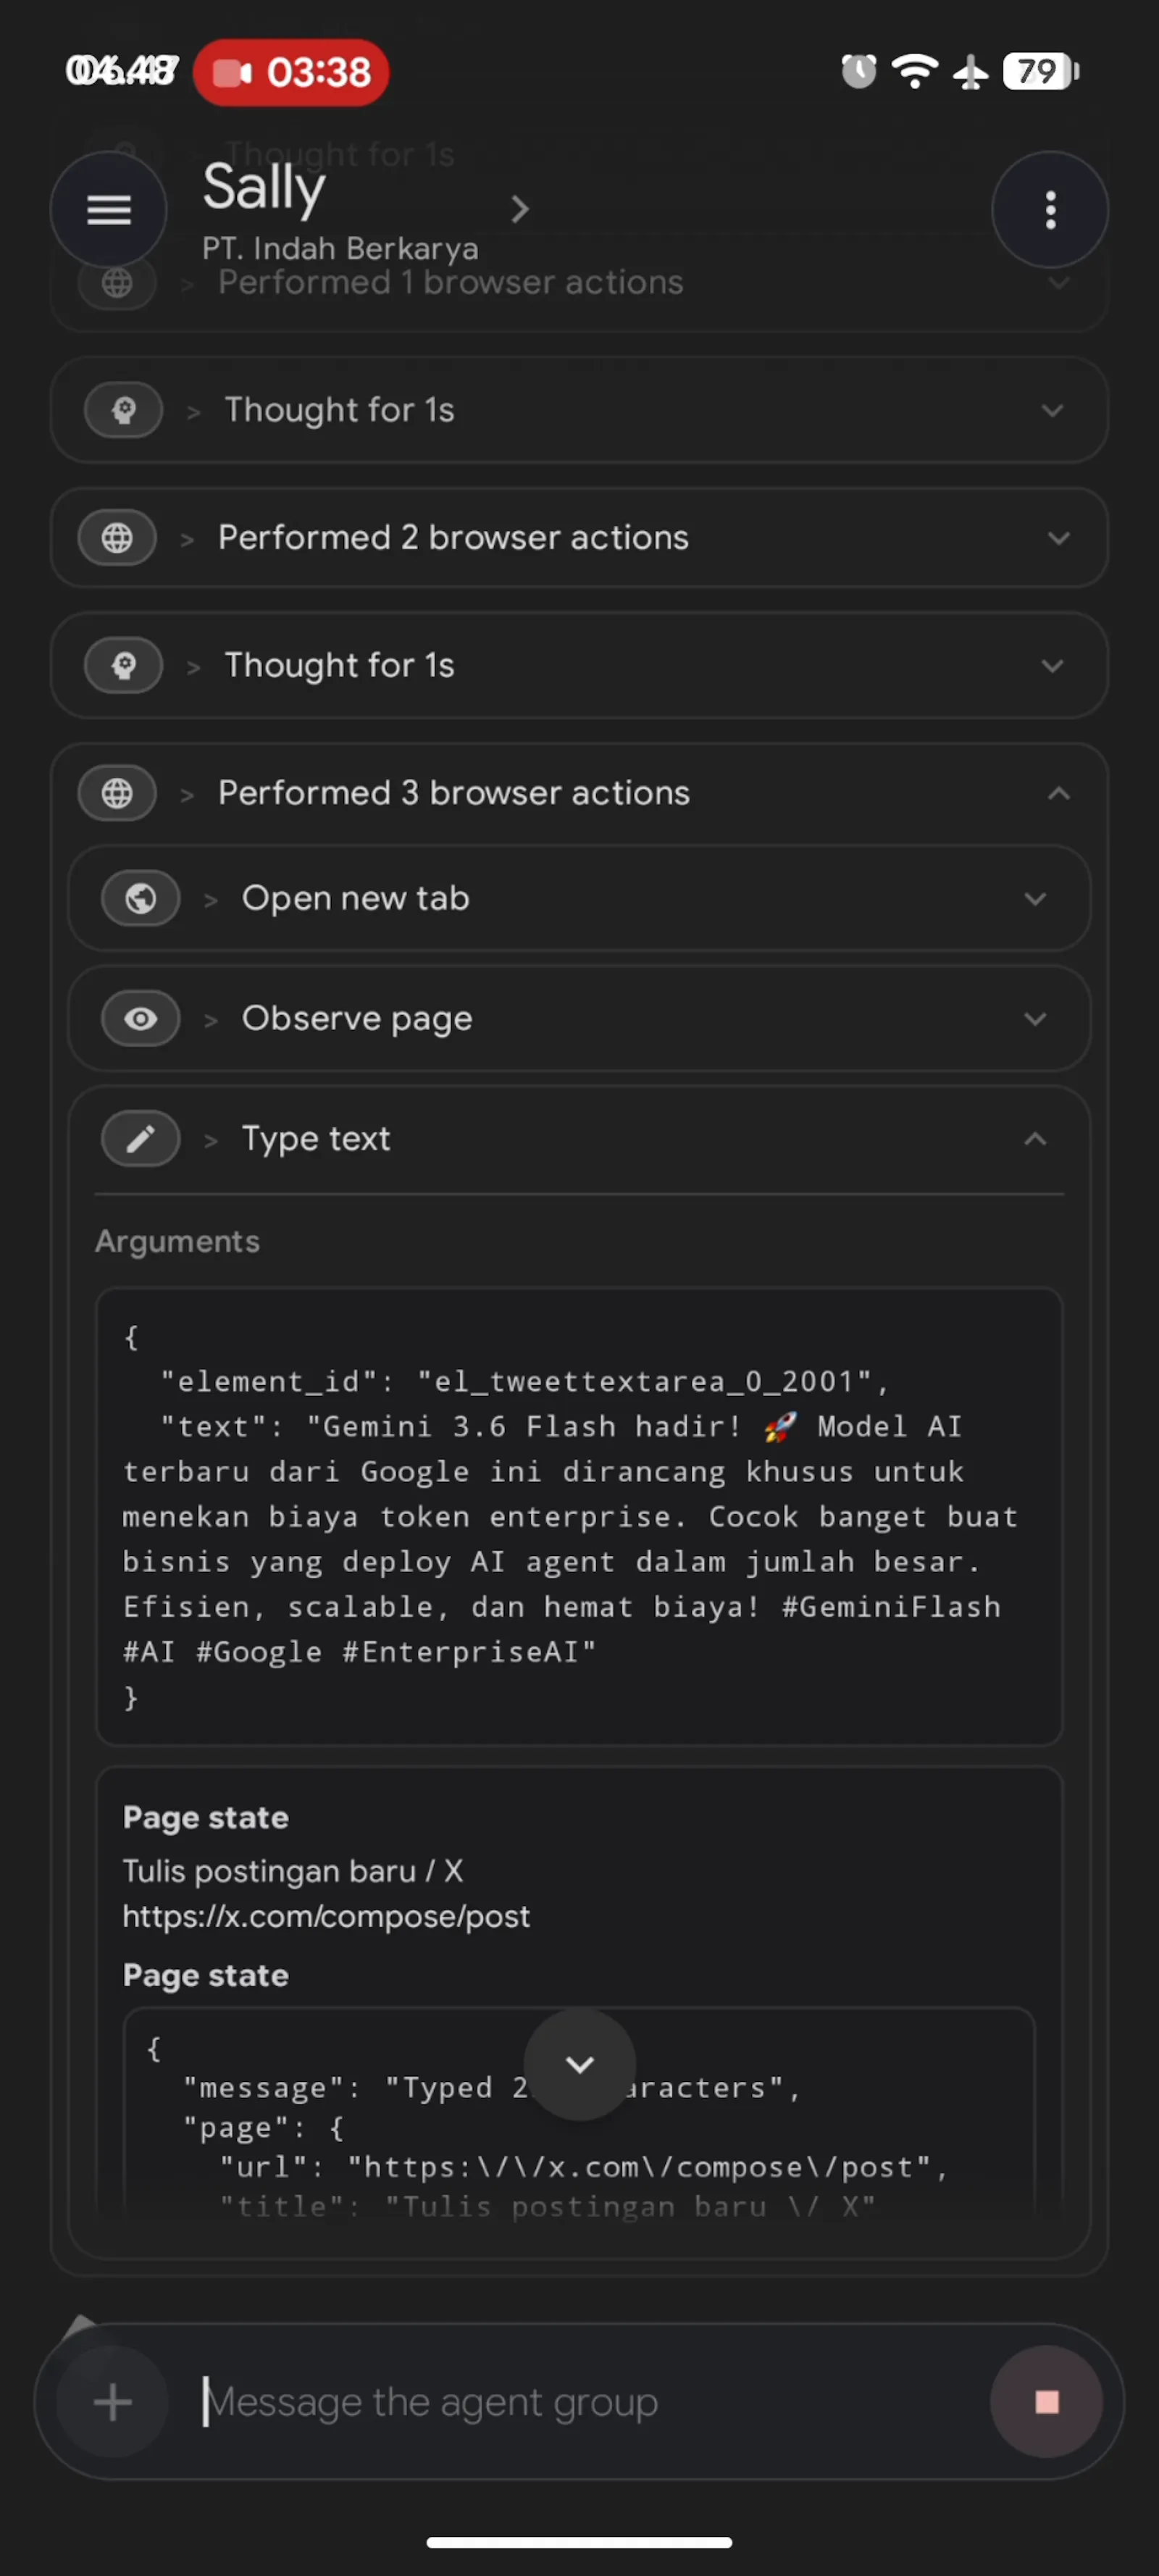This screenshot has height=2576, width=1159.
Task: Tap the globe icon next to Open new tab
Action: 141,898
